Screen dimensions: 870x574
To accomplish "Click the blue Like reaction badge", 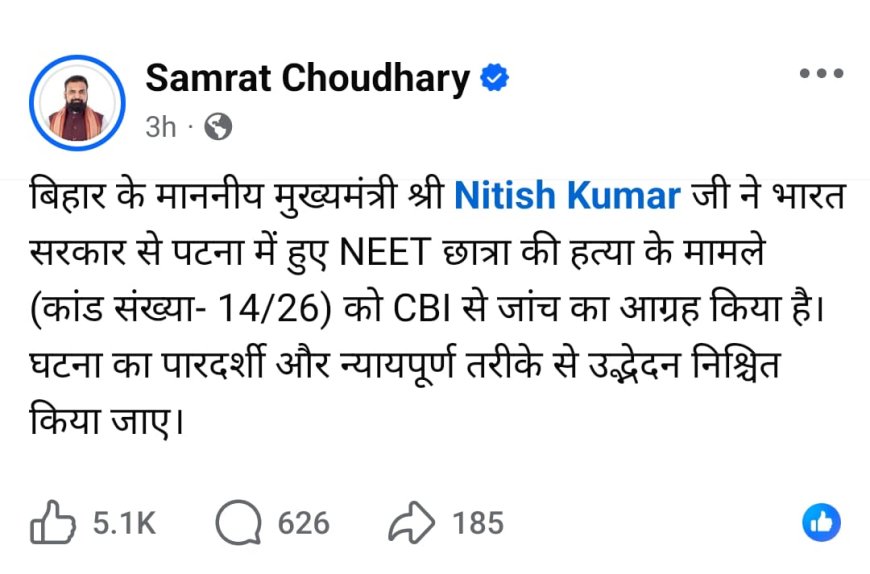I will coord(821,522).
